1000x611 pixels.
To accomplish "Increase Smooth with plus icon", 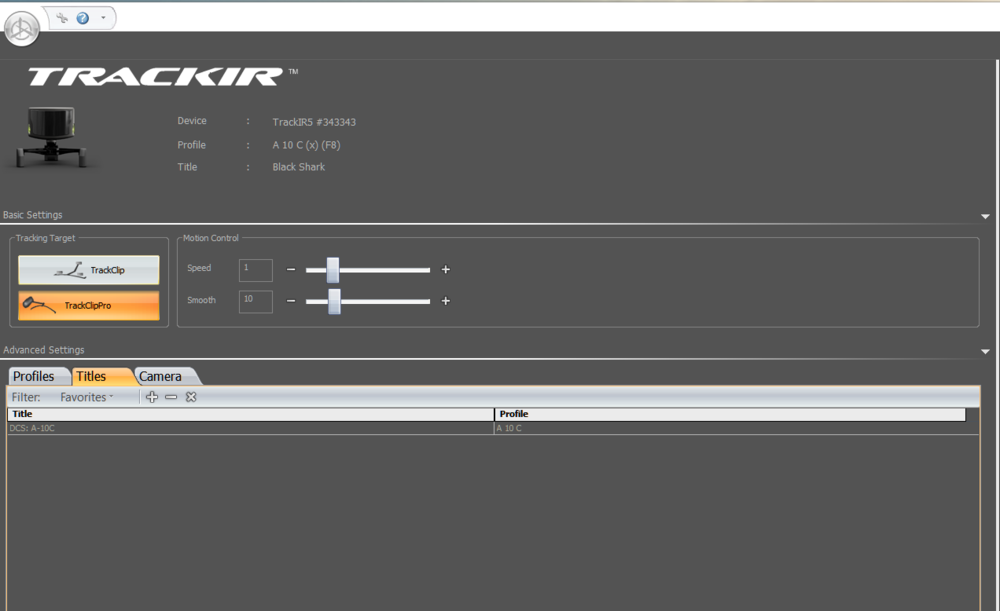I will (446, 301).
